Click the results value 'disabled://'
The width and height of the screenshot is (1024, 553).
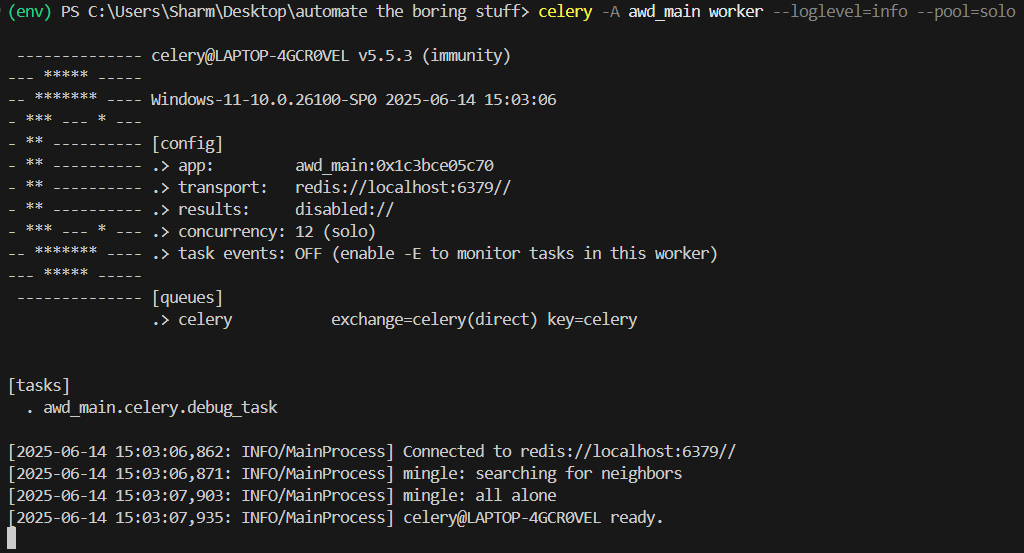click(x=344, y=210)
